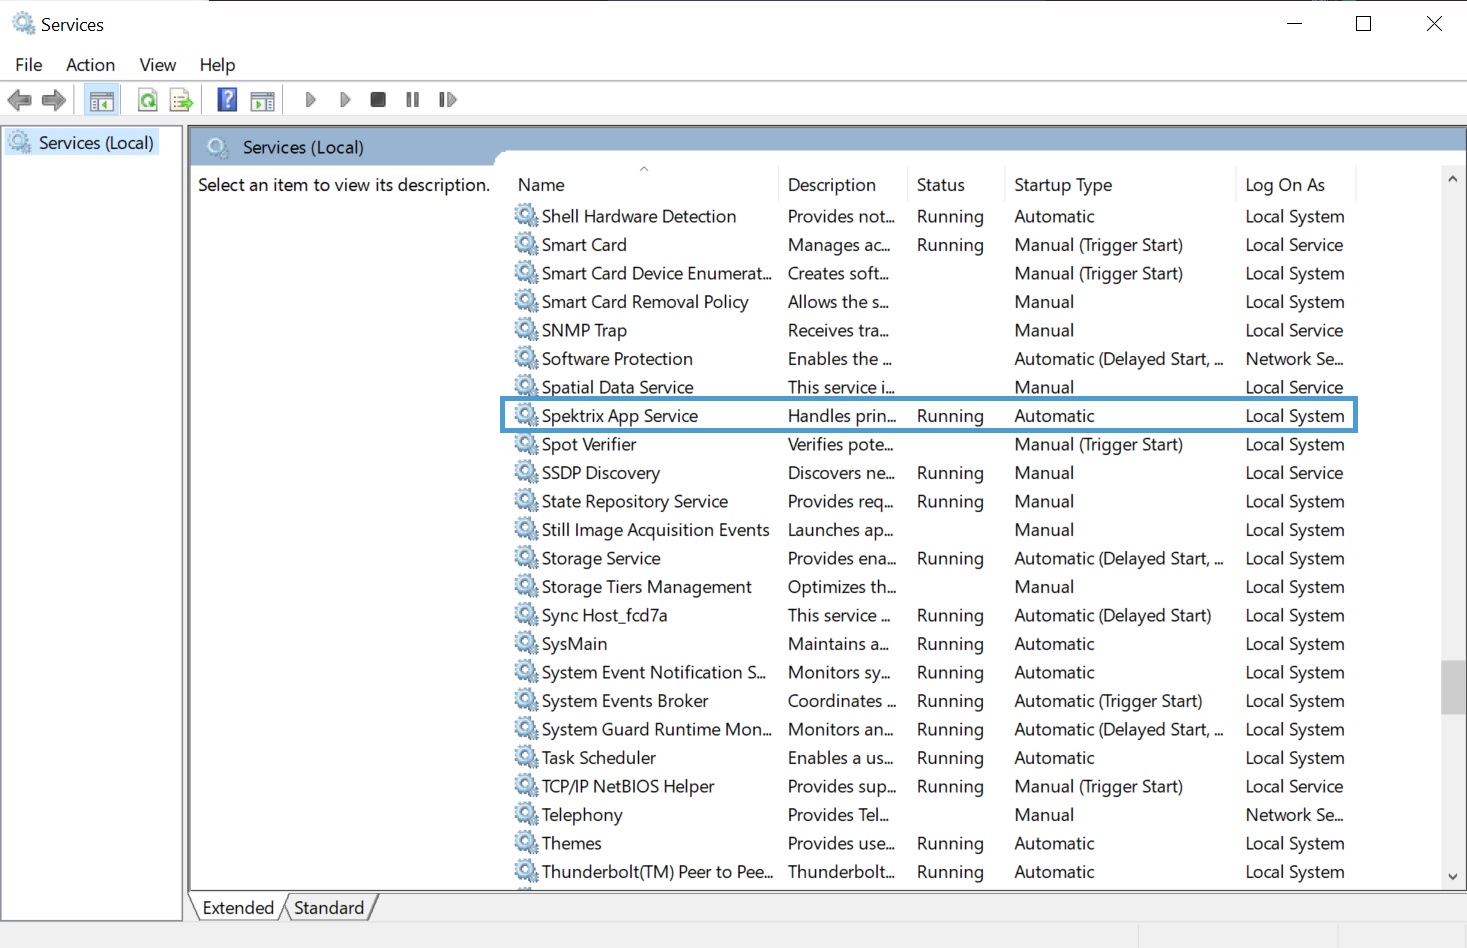Click 'Verifies pote...' description of Spot Verifier

[x=840, y=444]
